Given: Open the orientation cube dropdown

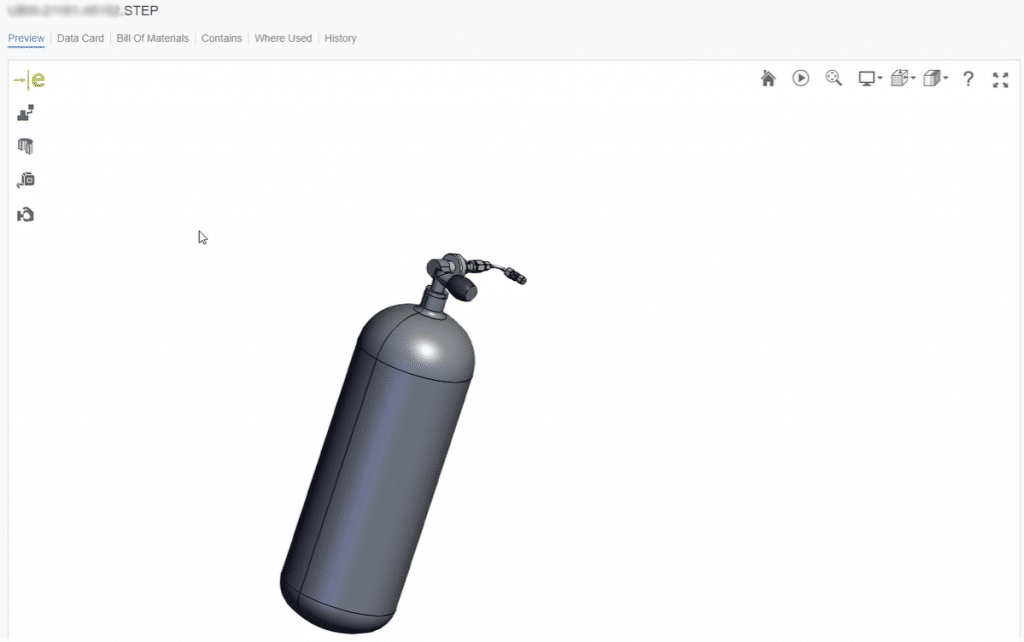Looking at the screenshot, I should [x=934, y=78].
